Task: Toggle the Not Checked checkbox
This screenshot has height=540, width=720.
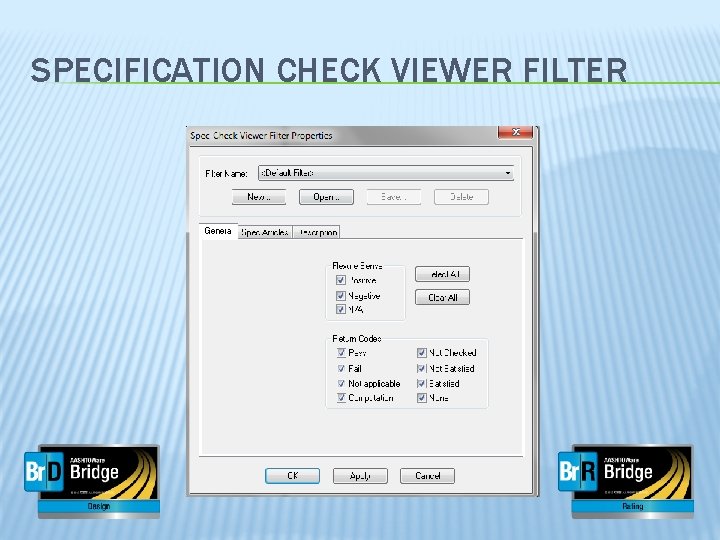Action: 422,353
